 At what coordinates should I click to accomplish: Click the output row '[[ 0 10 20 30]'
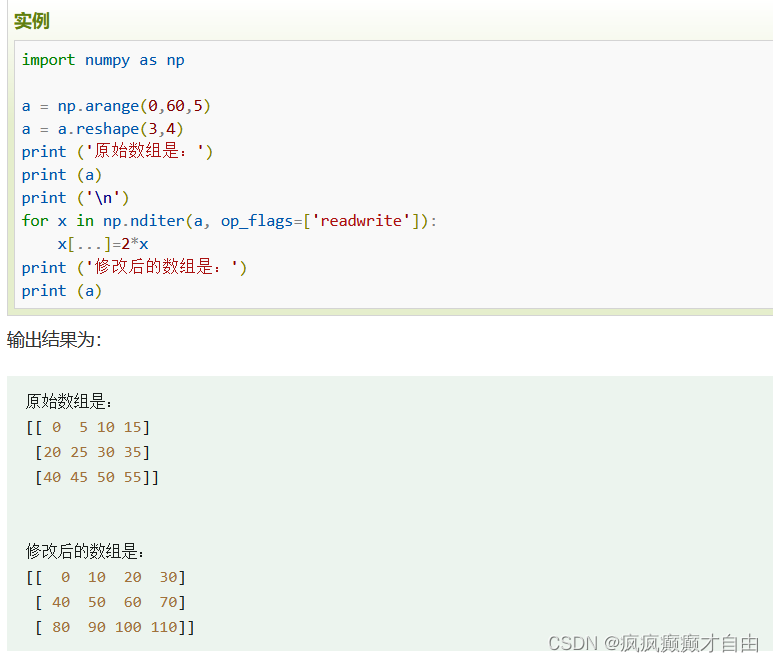click(105, 577)
